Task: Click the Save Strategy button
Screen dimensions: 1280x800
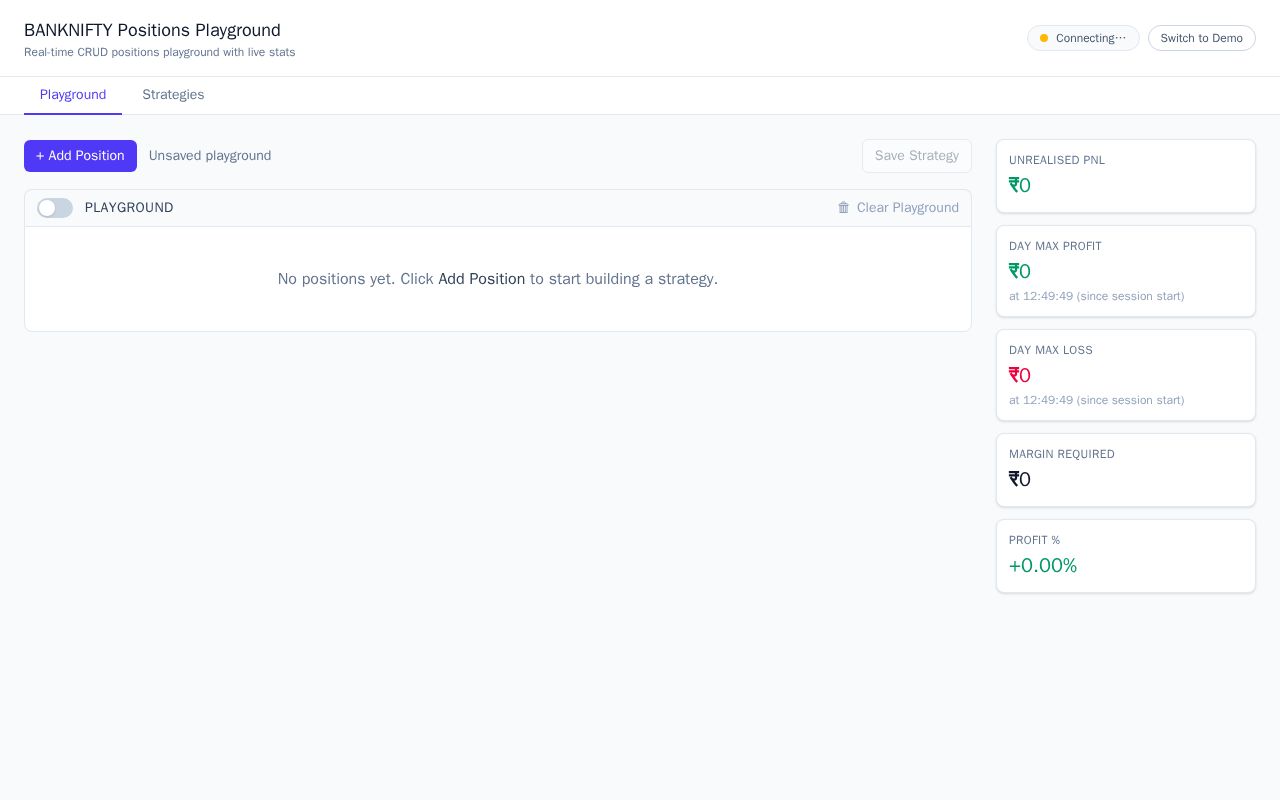Action: click(x=917, y=156)
